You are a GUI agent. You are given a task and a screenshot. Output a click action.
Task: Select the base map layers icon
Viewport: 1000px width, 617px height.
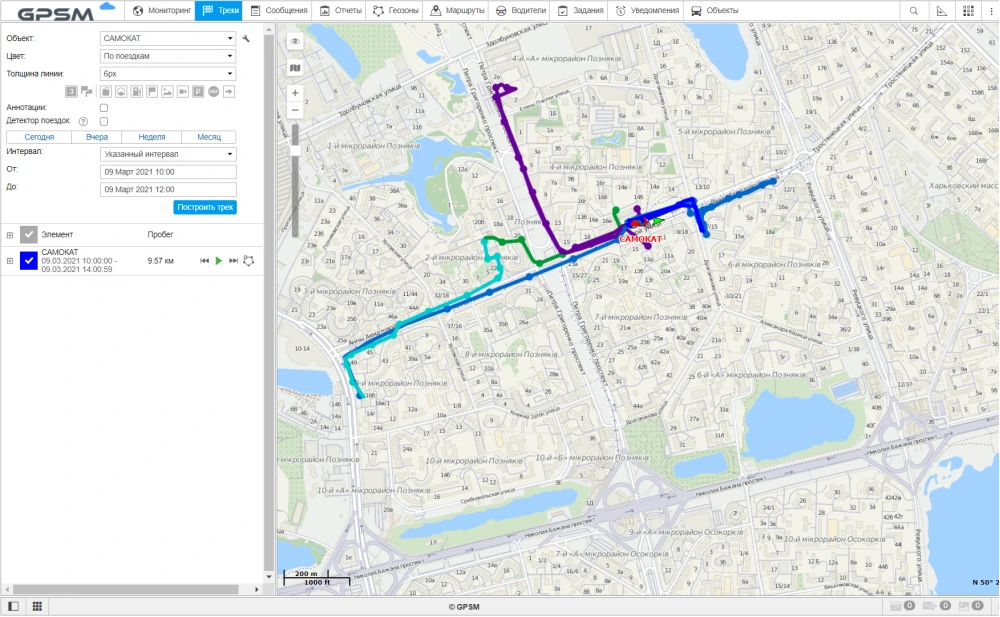(295, 68)
